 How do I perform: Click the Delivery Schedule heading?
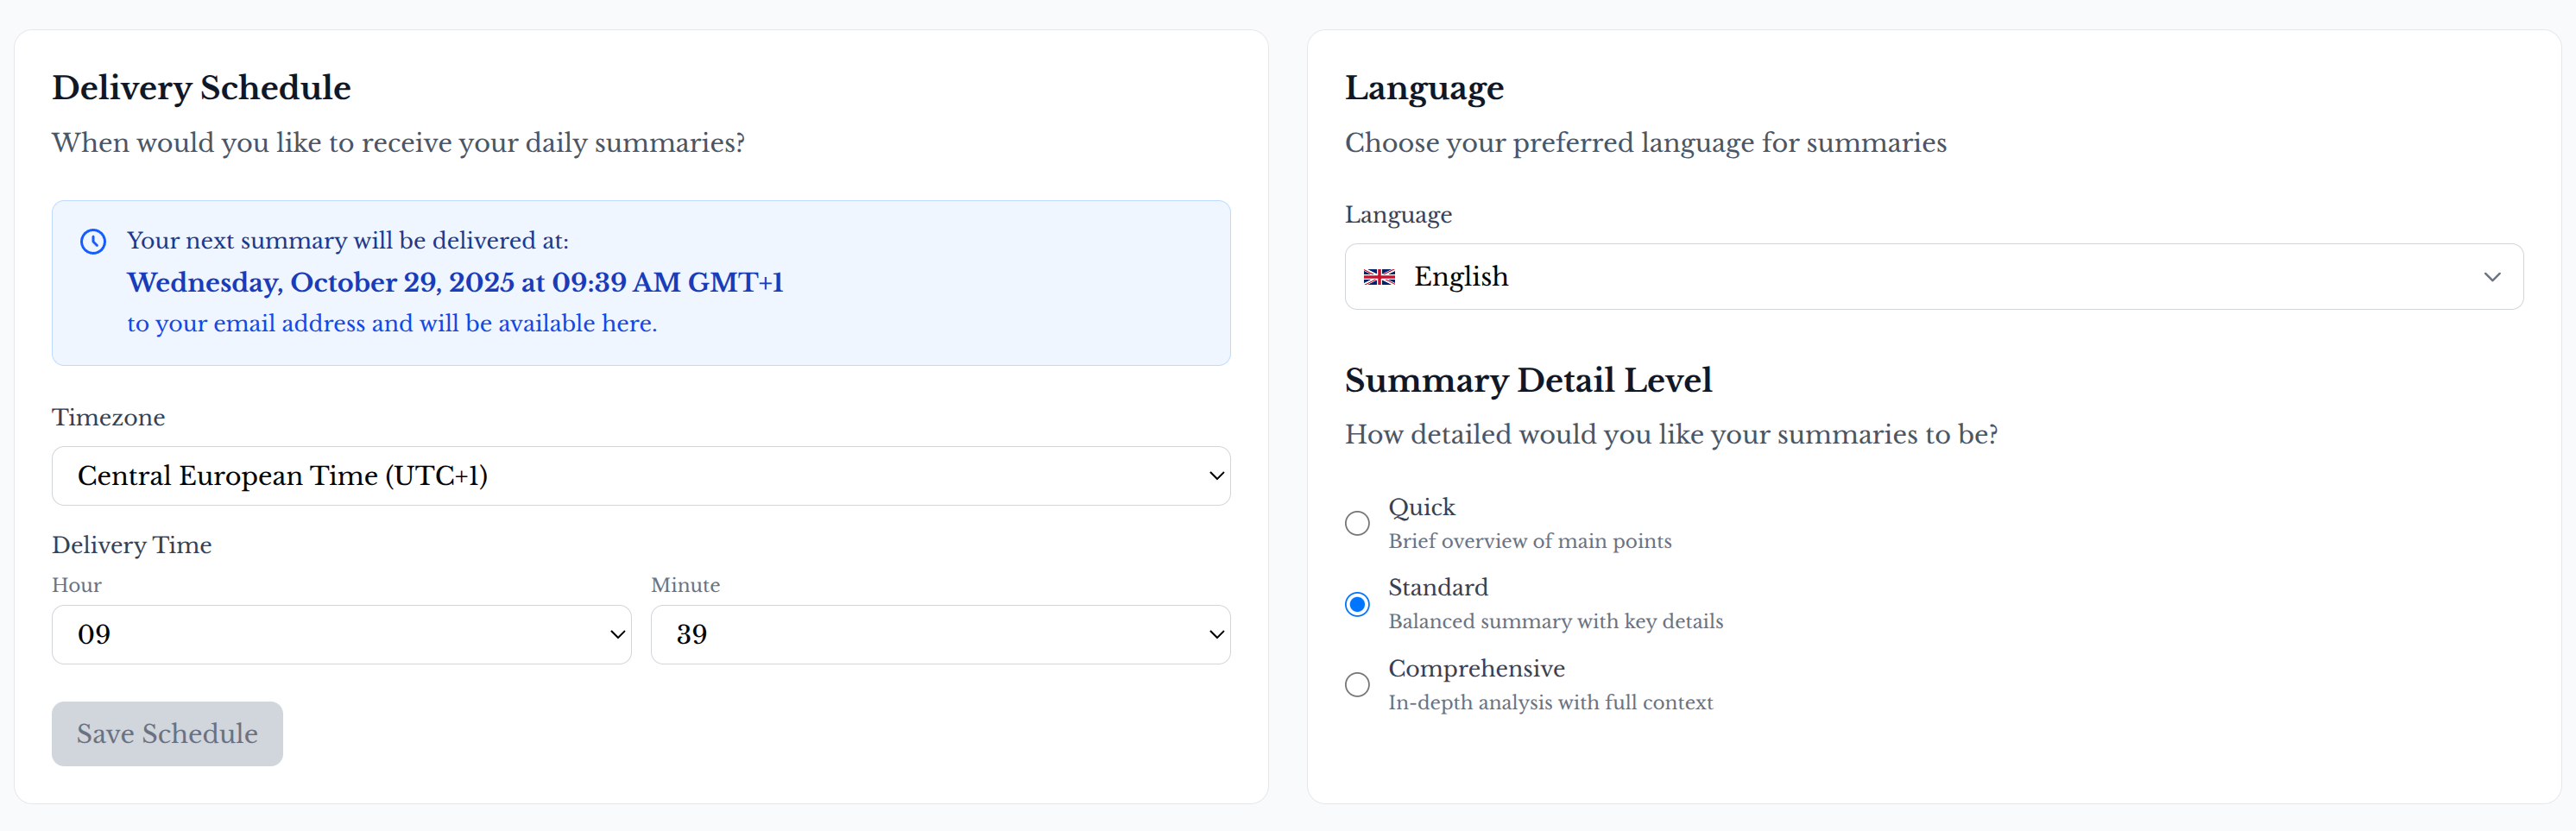(x=201, y=87)
